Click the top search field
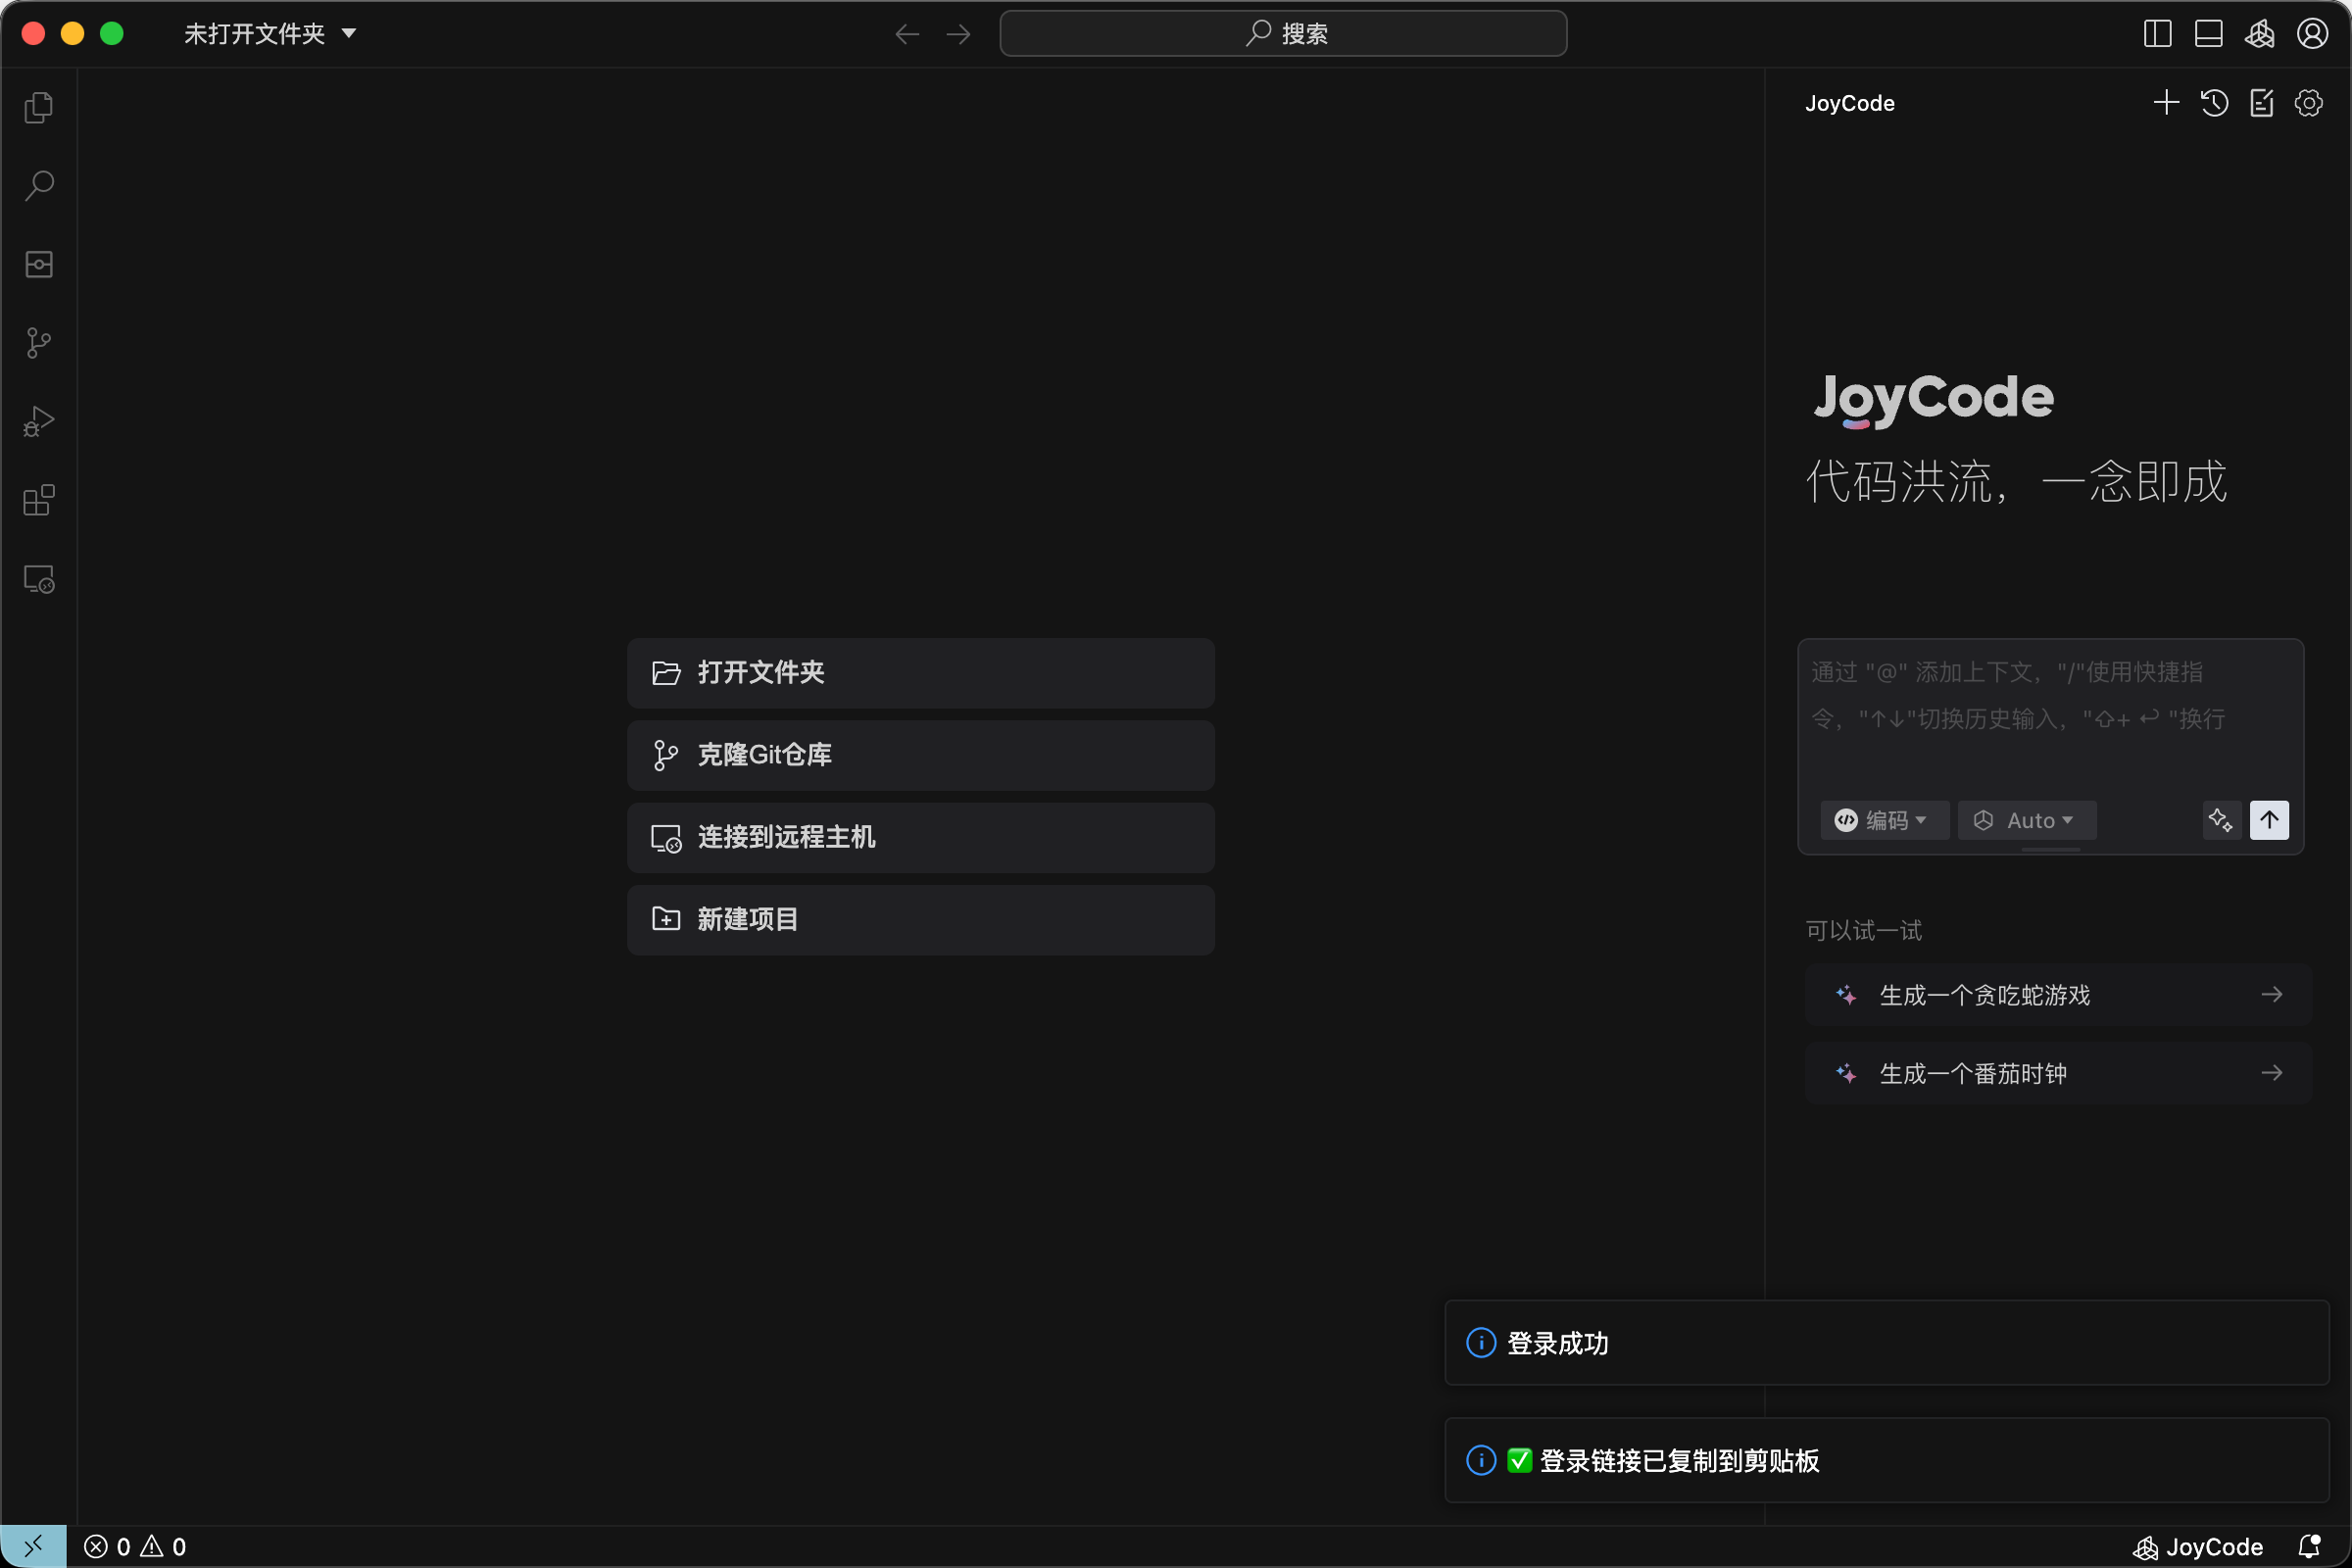Viewport: 2352px width, 1568px height. (x=1283, y=34)
